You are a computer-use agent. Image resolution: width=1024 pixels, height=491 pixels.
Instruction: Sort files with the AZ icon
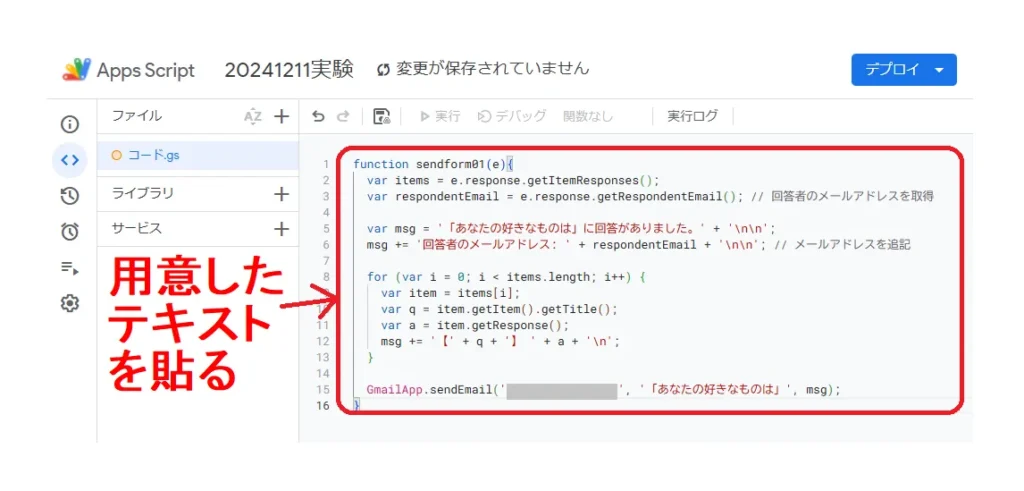[x=252, y=116]
